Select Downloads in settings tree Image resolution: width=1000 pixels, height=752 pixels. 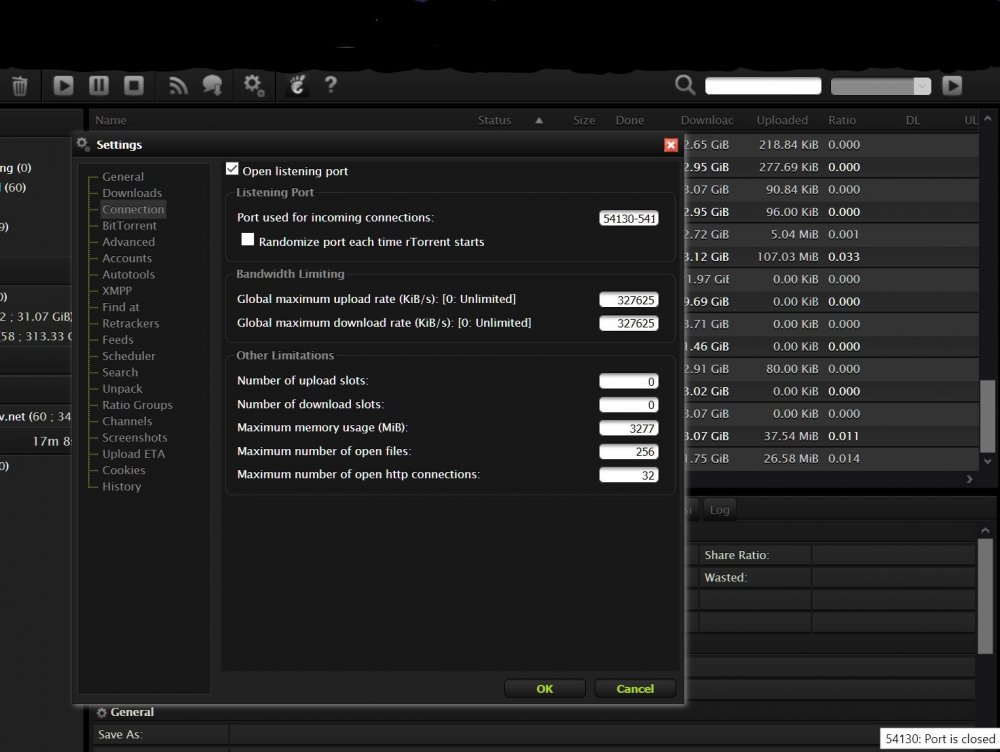coord(132,193)
